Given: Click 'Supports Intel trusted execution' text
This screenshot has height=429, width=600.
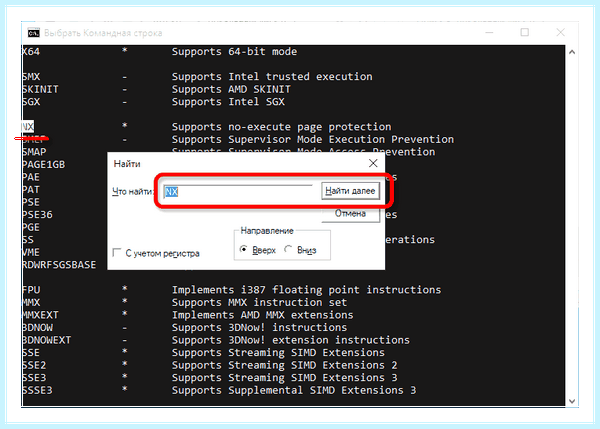Looking at the screenshot, I should click(272, 77).
